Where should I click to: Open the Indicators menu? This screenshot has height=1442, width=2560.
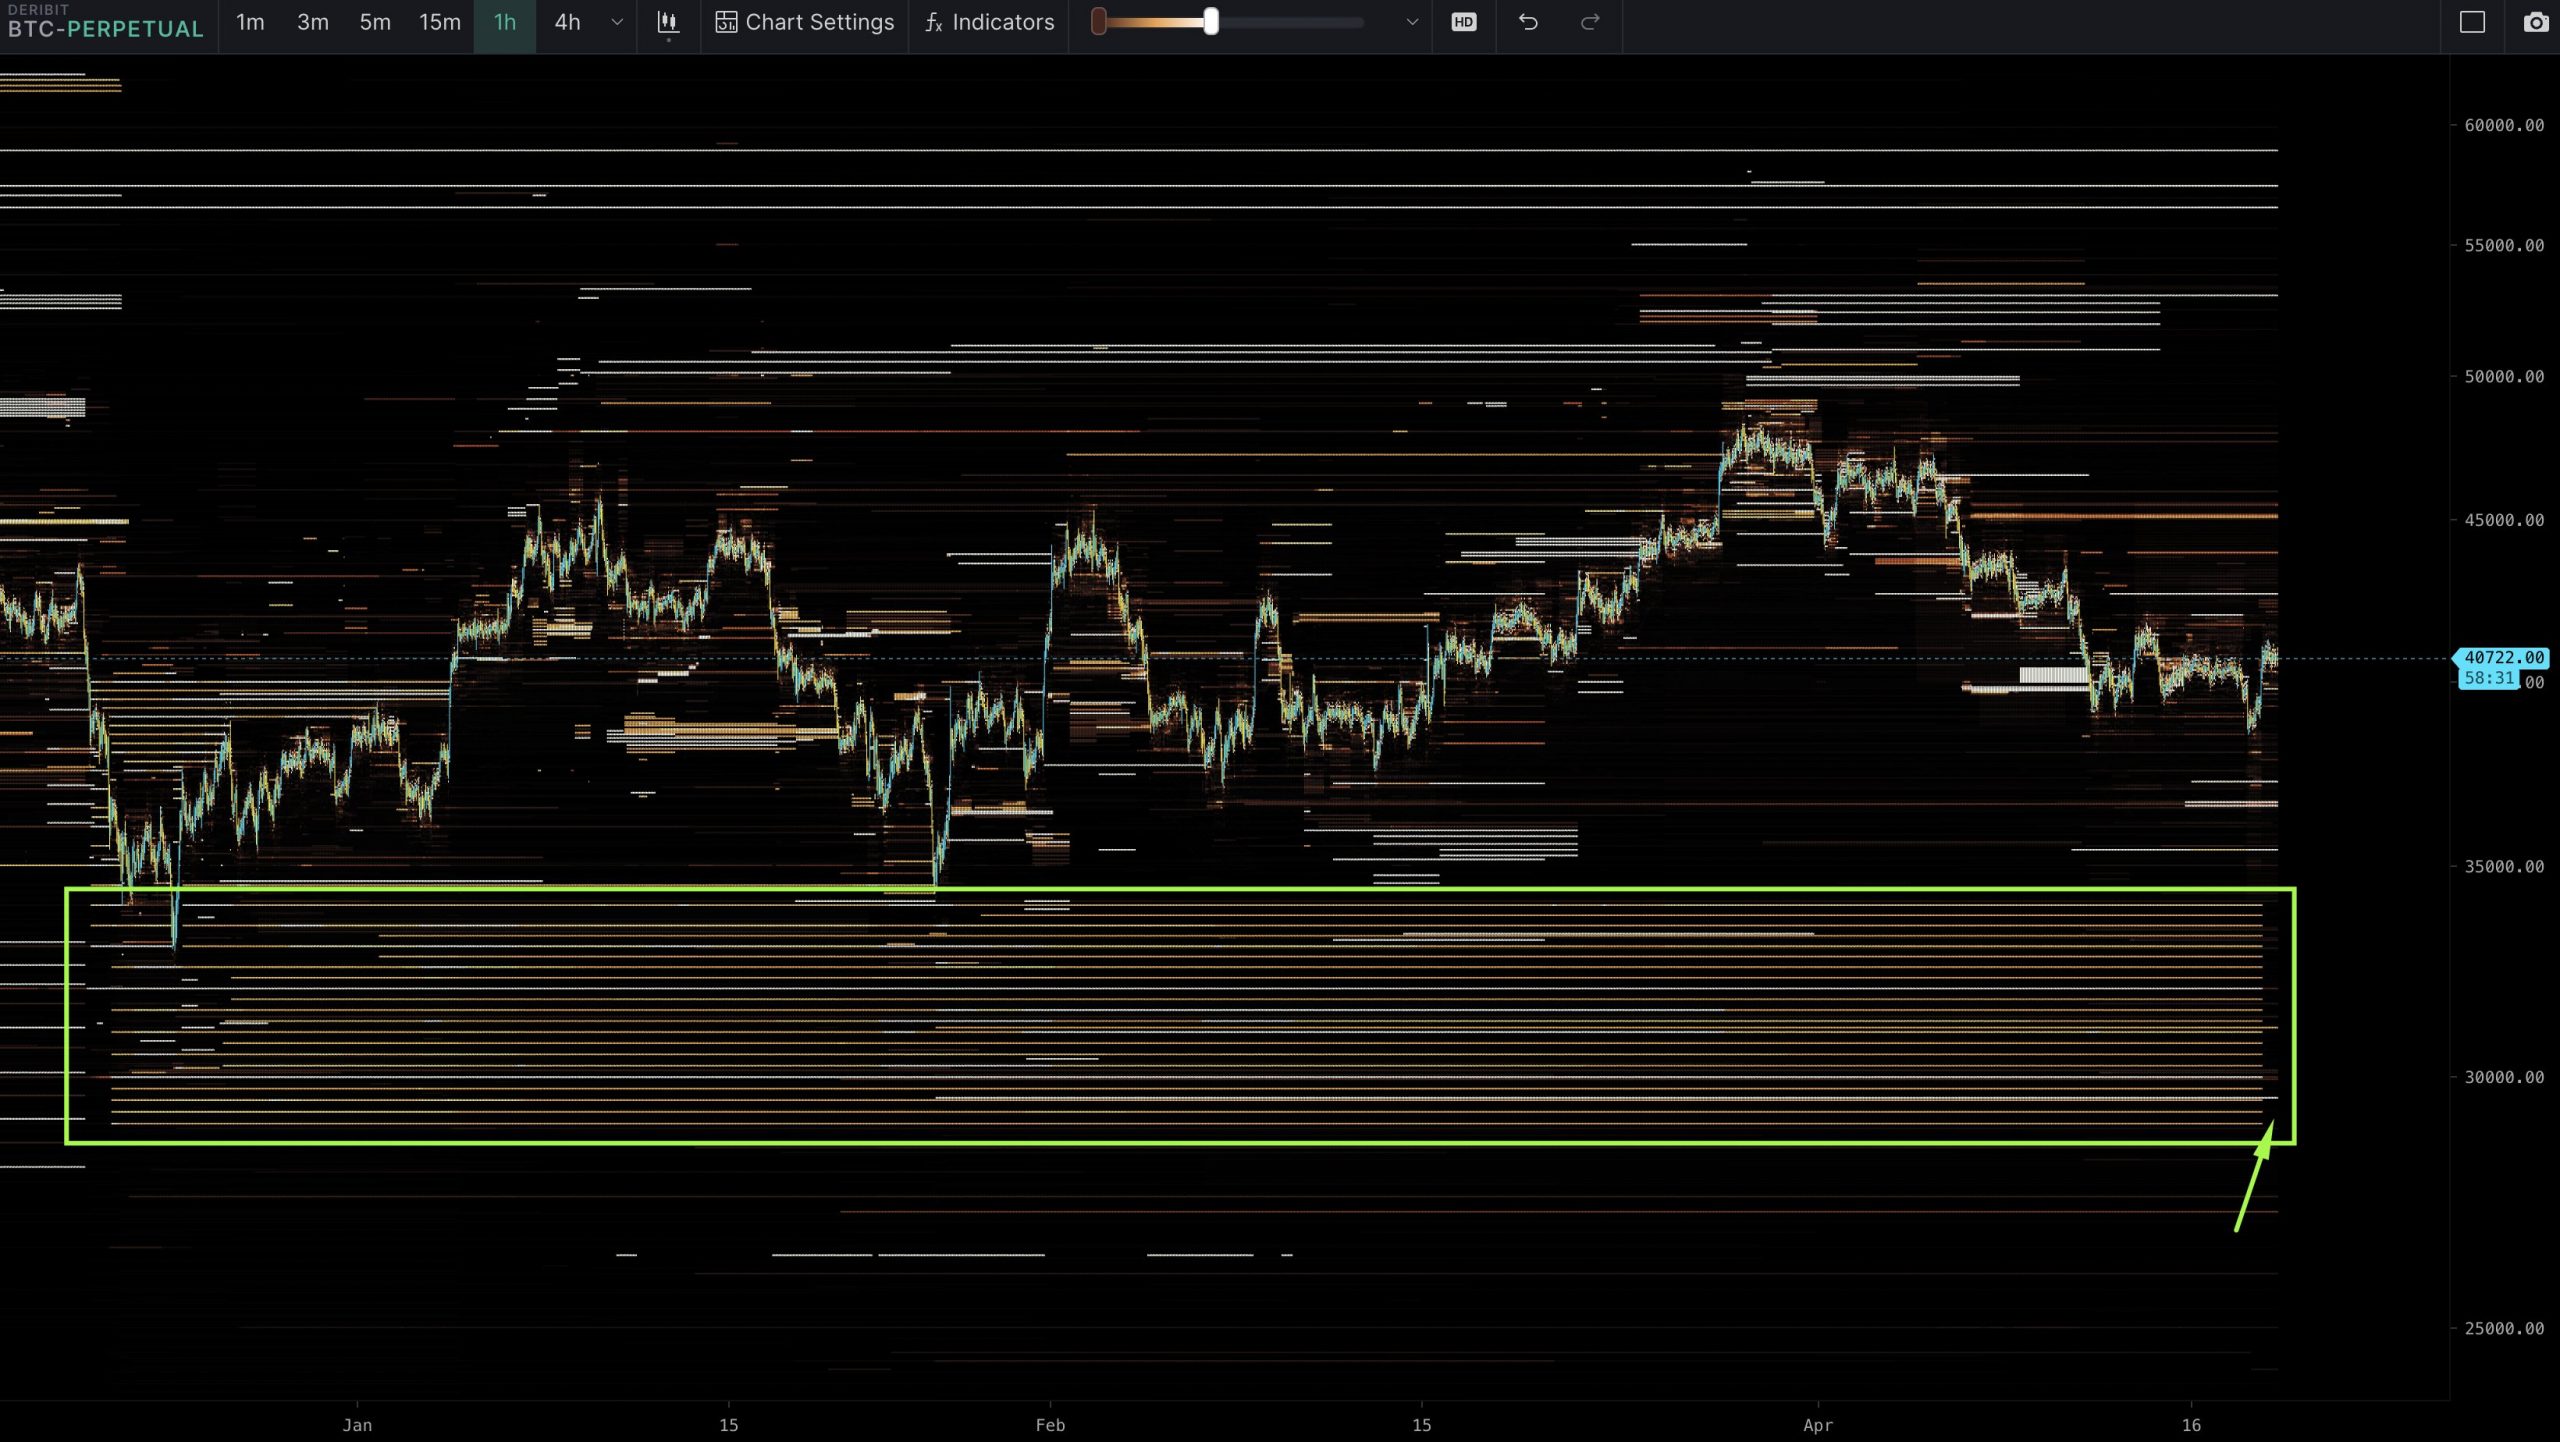(989, 22)
